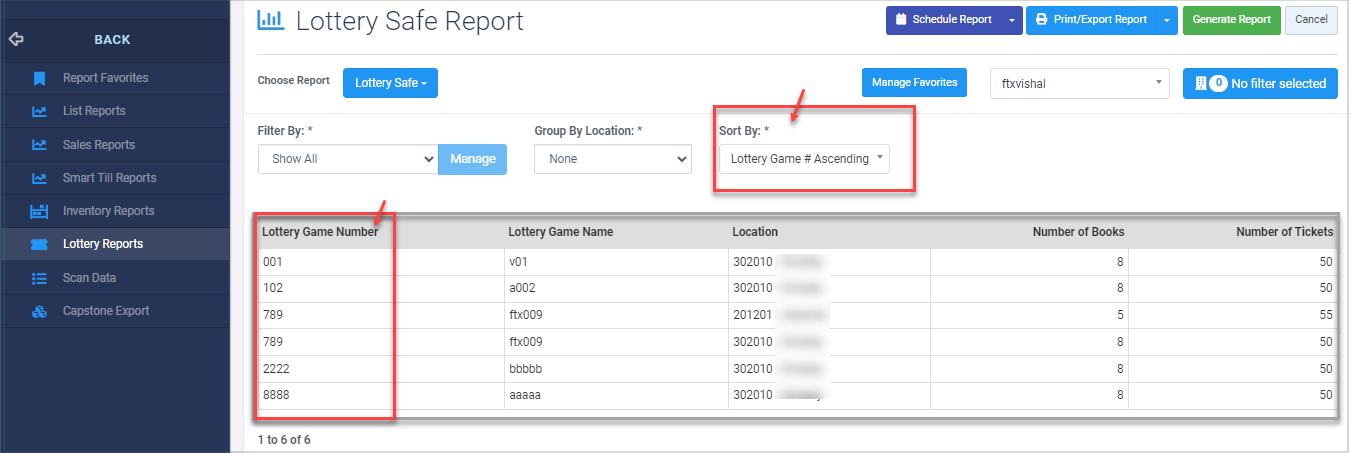Viewport: 1351px width, 453px height.
Task: Click the Inventory Reports pallet icon
Action: coord(39,211)
